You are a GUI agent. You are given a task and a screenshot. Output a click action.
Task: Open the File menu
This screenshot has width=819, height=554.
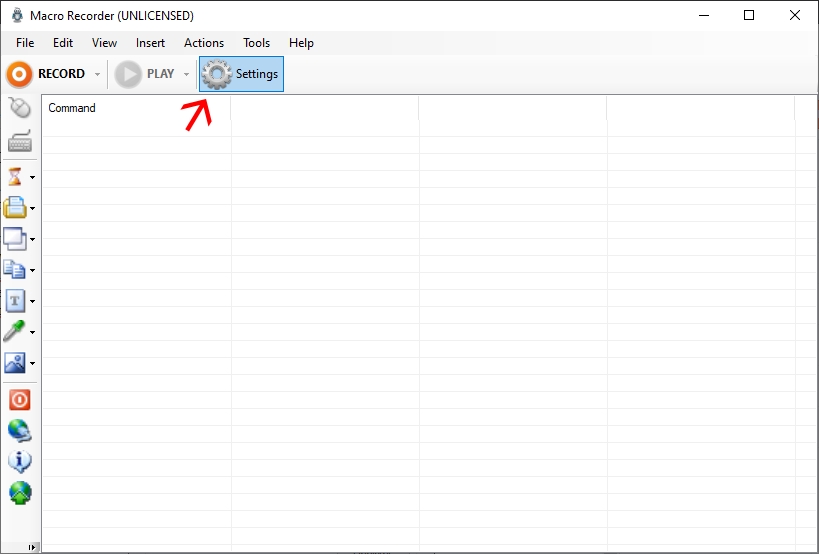pos(25,43)
